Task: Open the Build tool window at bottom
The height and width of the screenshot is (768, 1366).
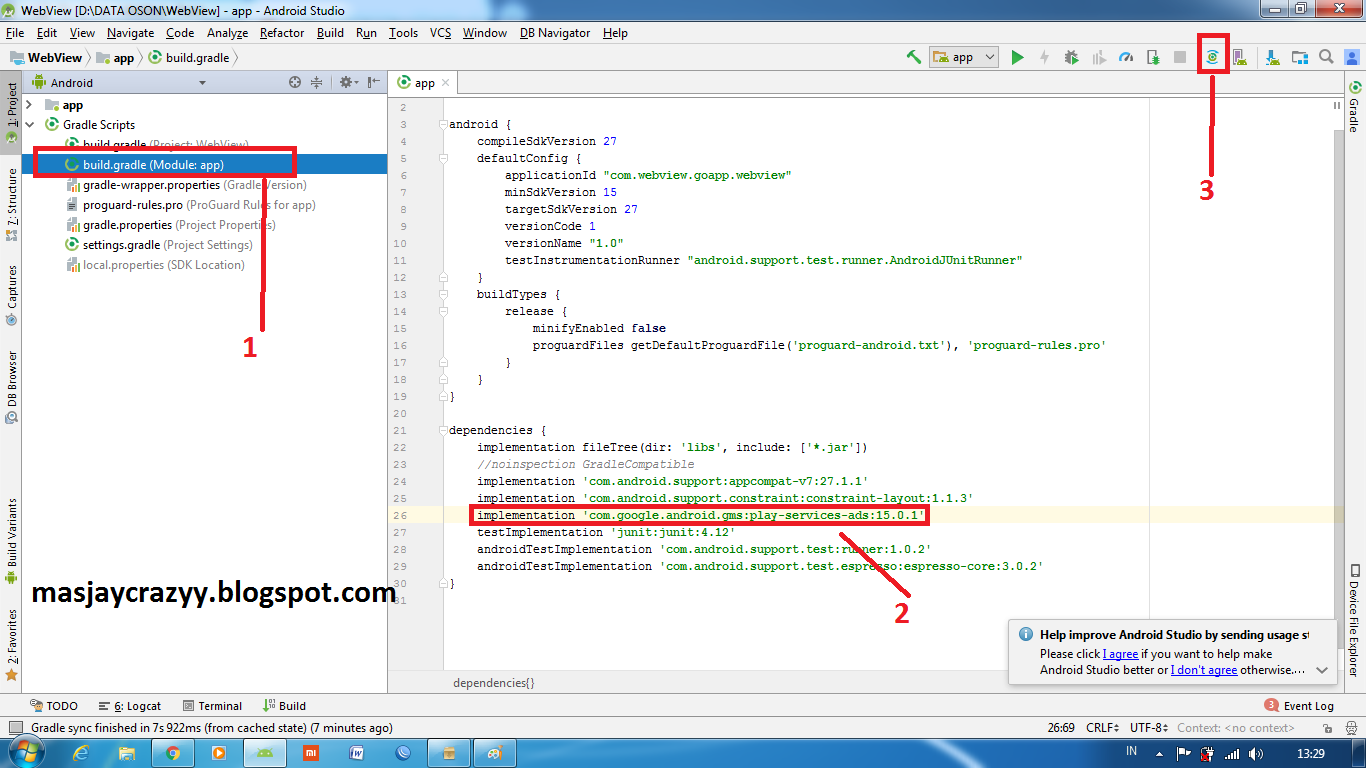Action: pos(285,706)
